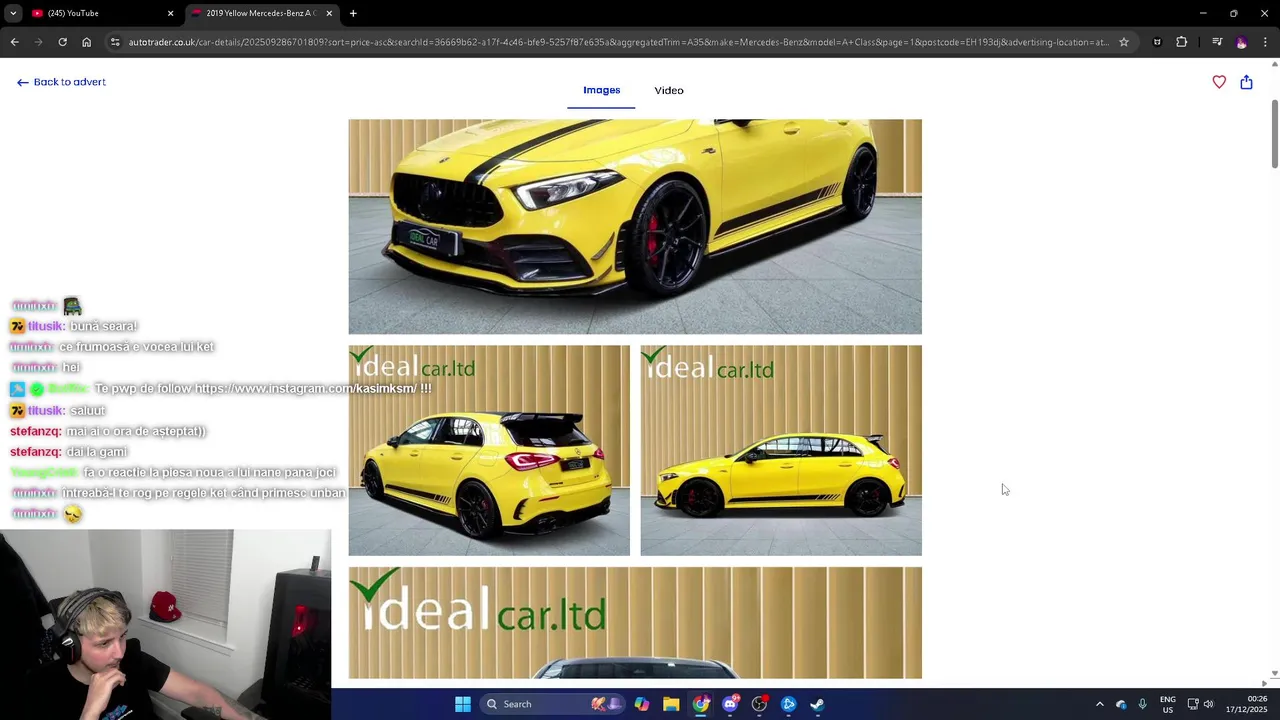Open media controls music-note icon
Screen dimensions: 1280x720
1217,42
